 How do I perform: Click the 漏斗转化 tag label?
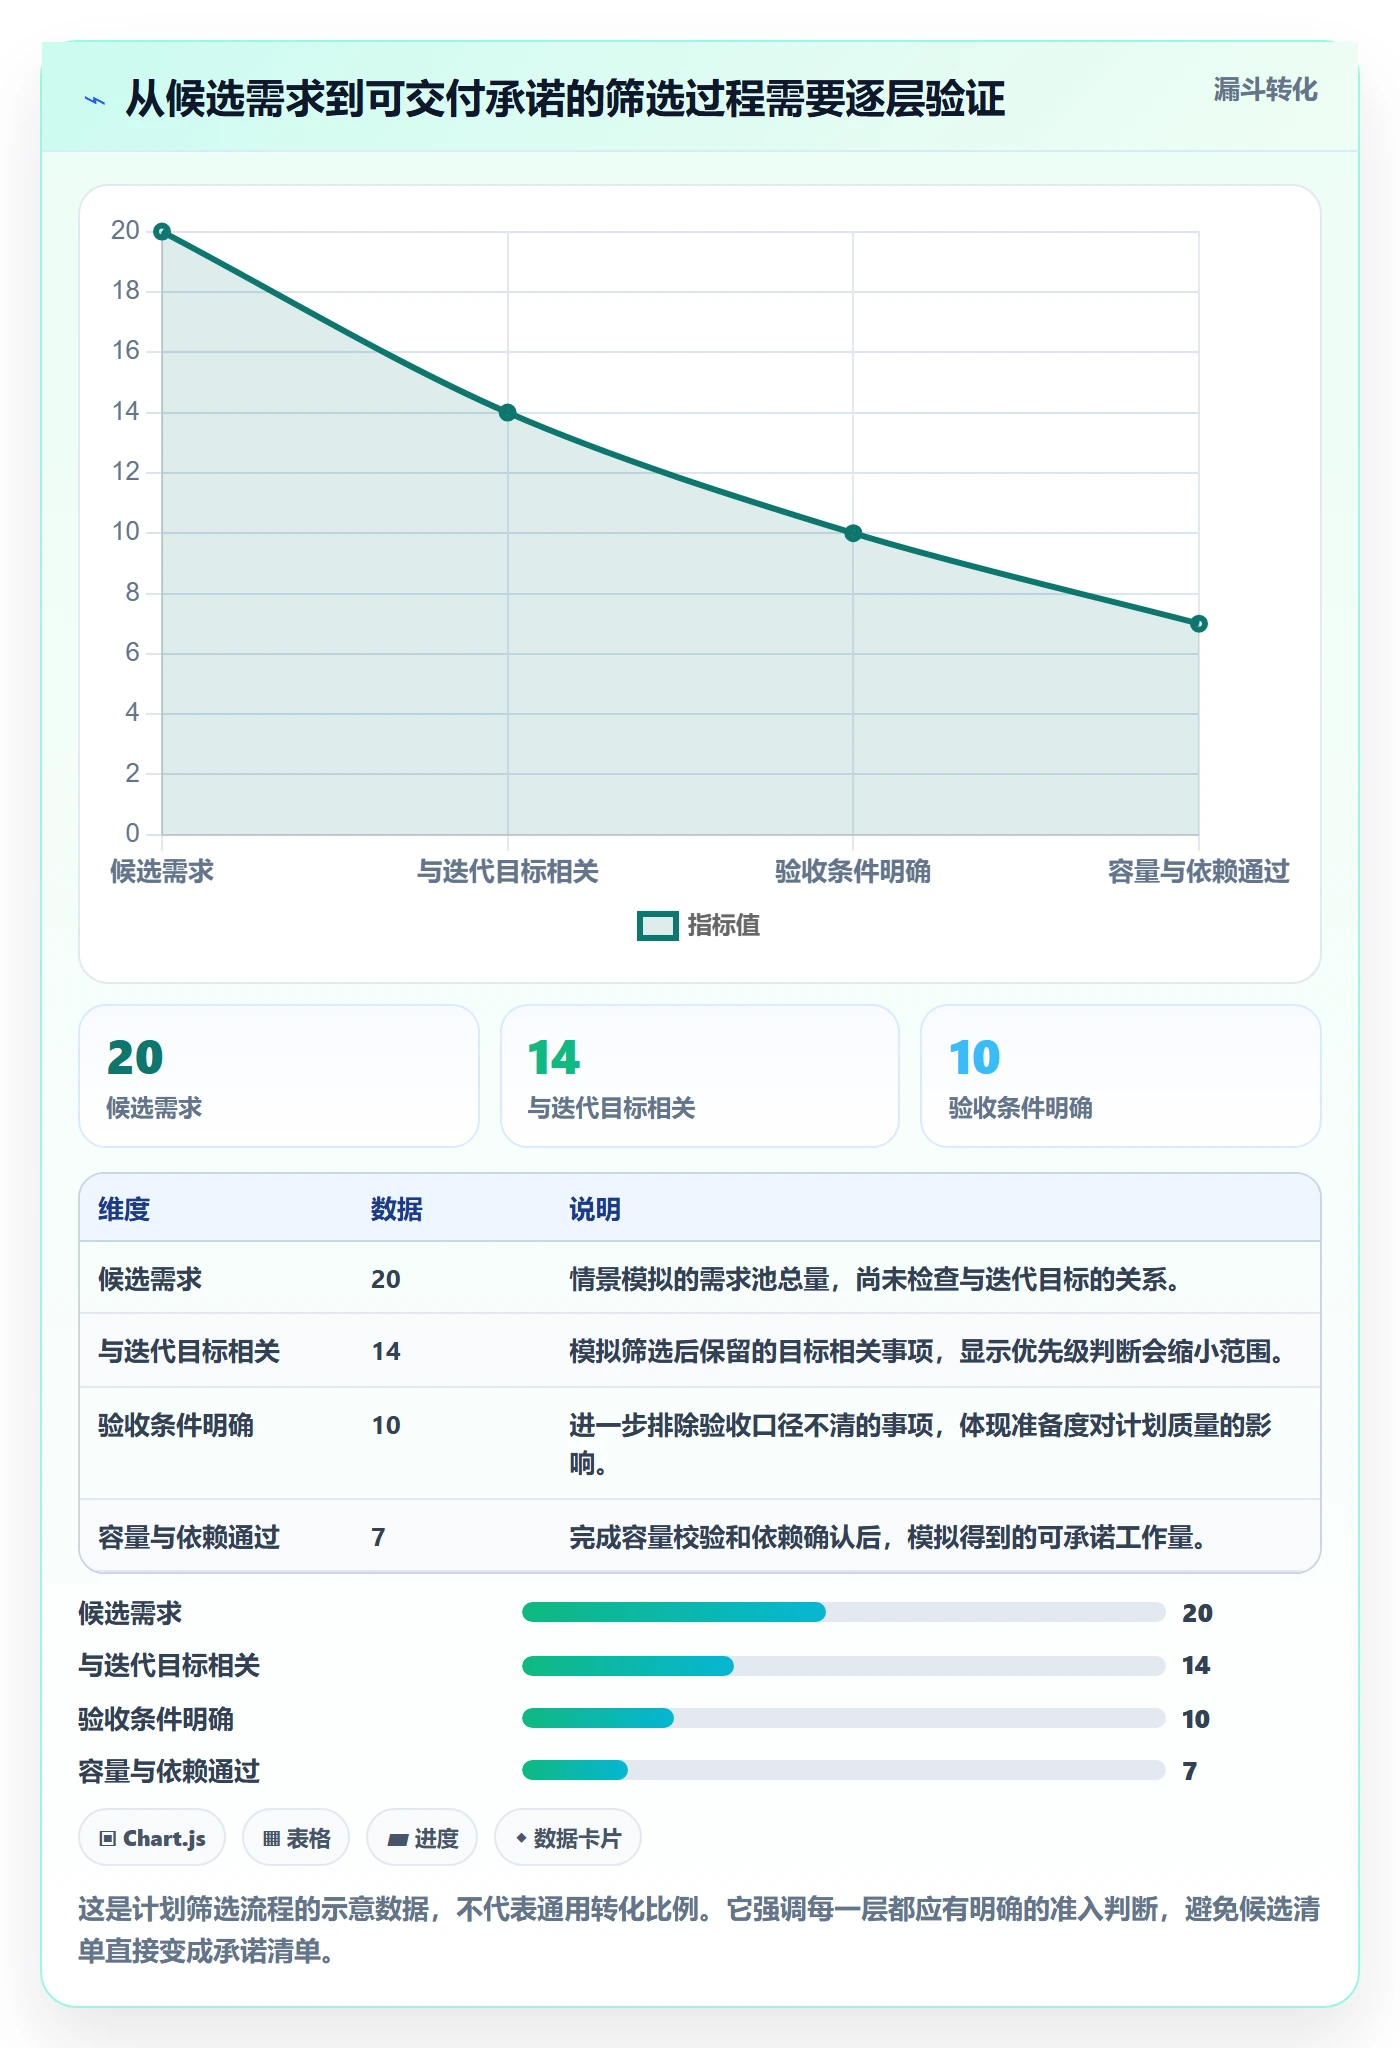point(1265,90)
